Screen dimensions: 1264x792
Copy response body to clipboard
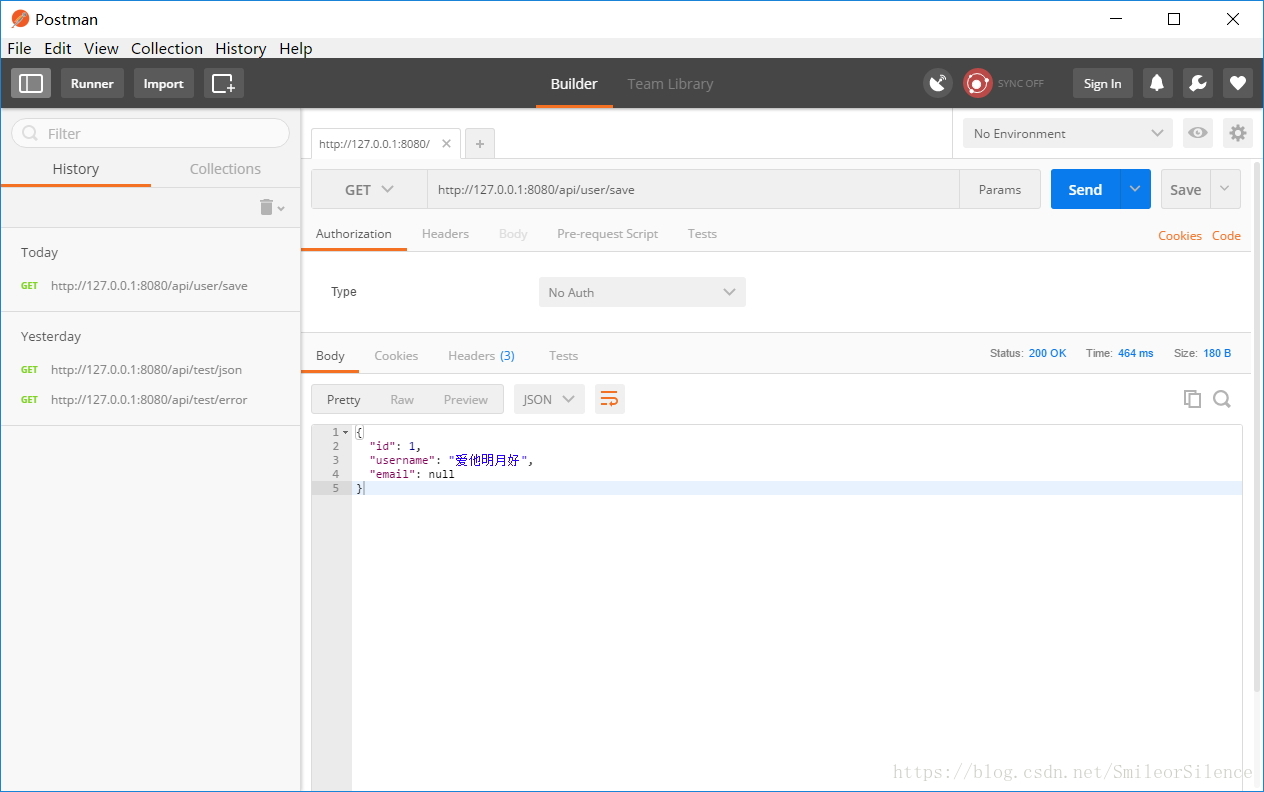(1192, 399)
